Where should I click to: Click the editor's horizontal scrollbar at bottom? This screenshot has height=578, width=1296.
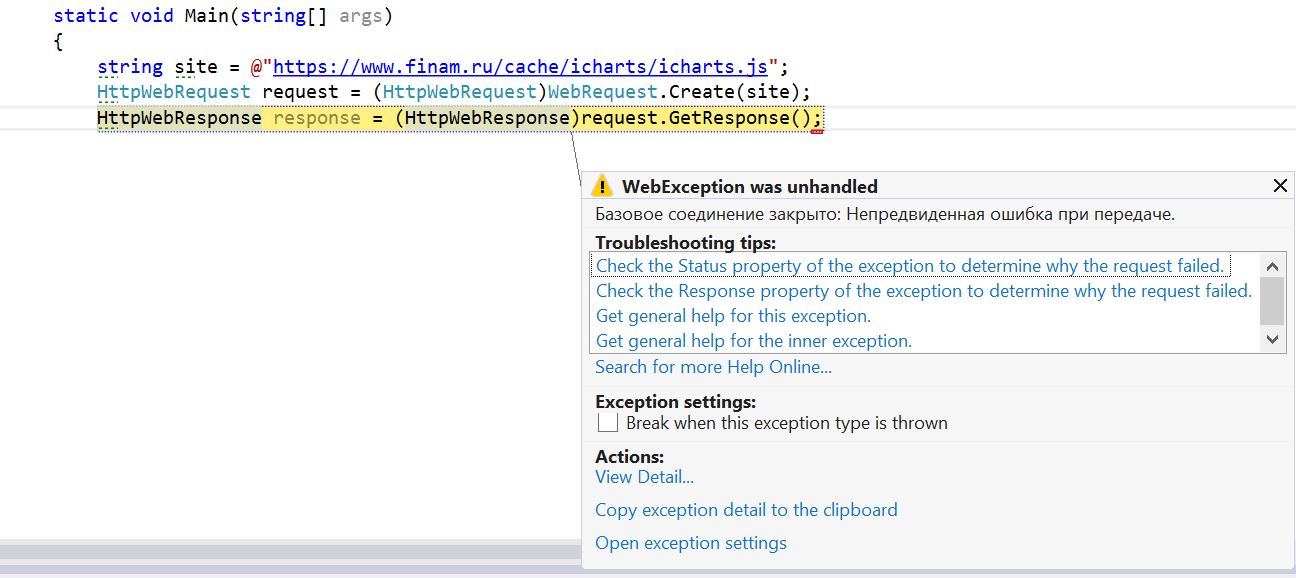(290, 551)
